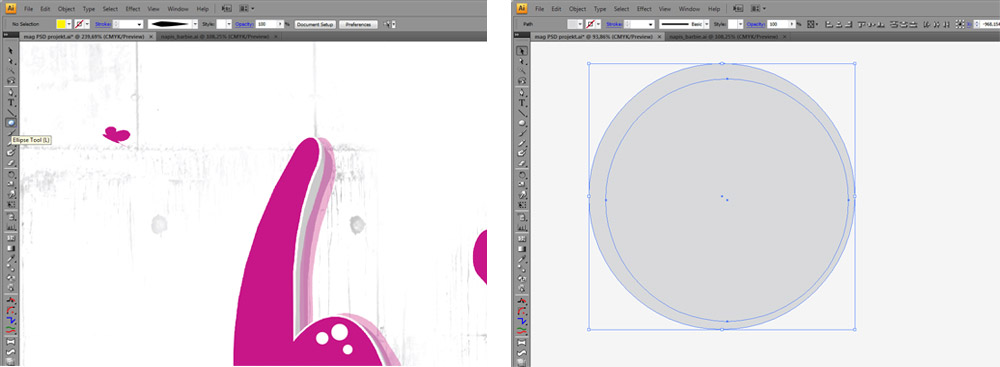Click the opacity value field in left window
The width and height of the screenshot is (1000, 367).
[266, 24]
